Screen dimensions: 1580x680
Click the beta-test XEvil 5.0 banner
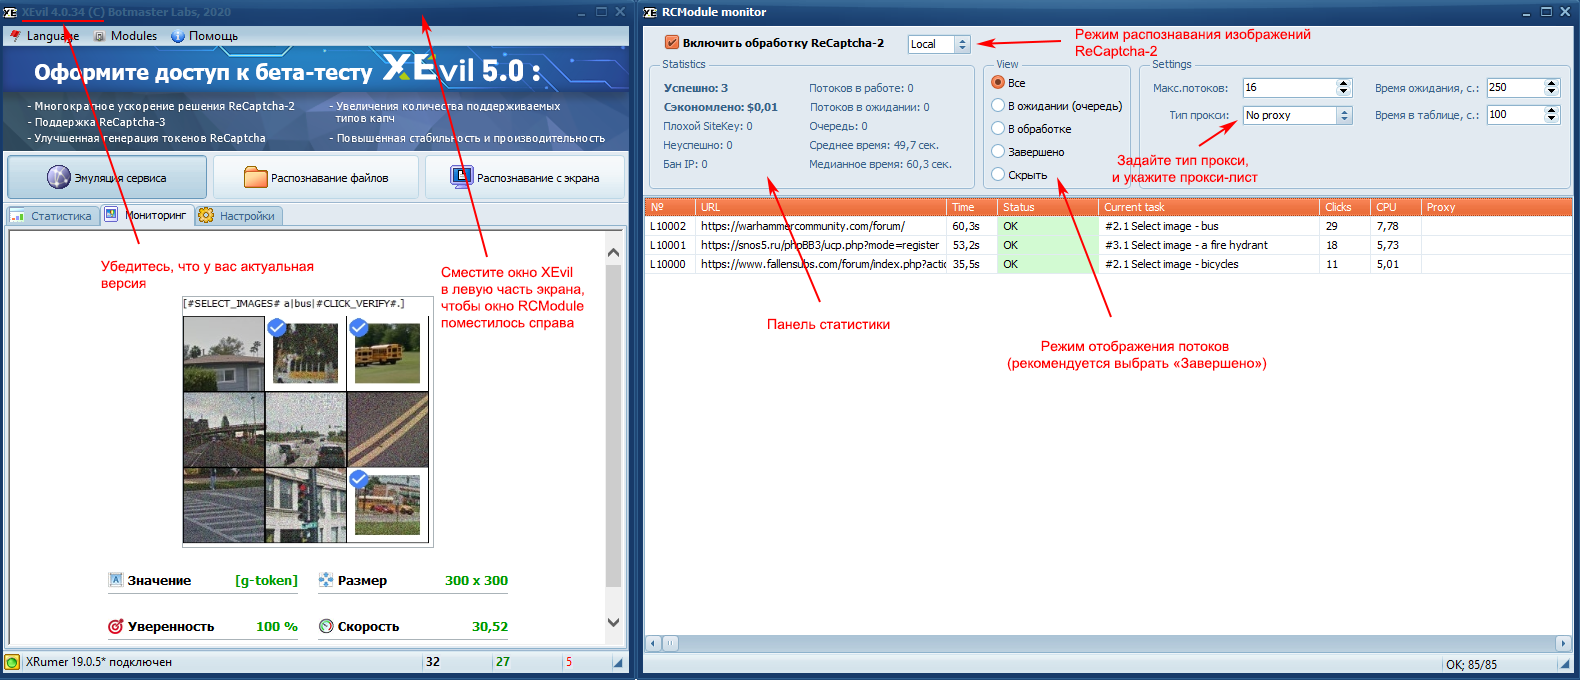pyautogui.click(x=316, y=97)
